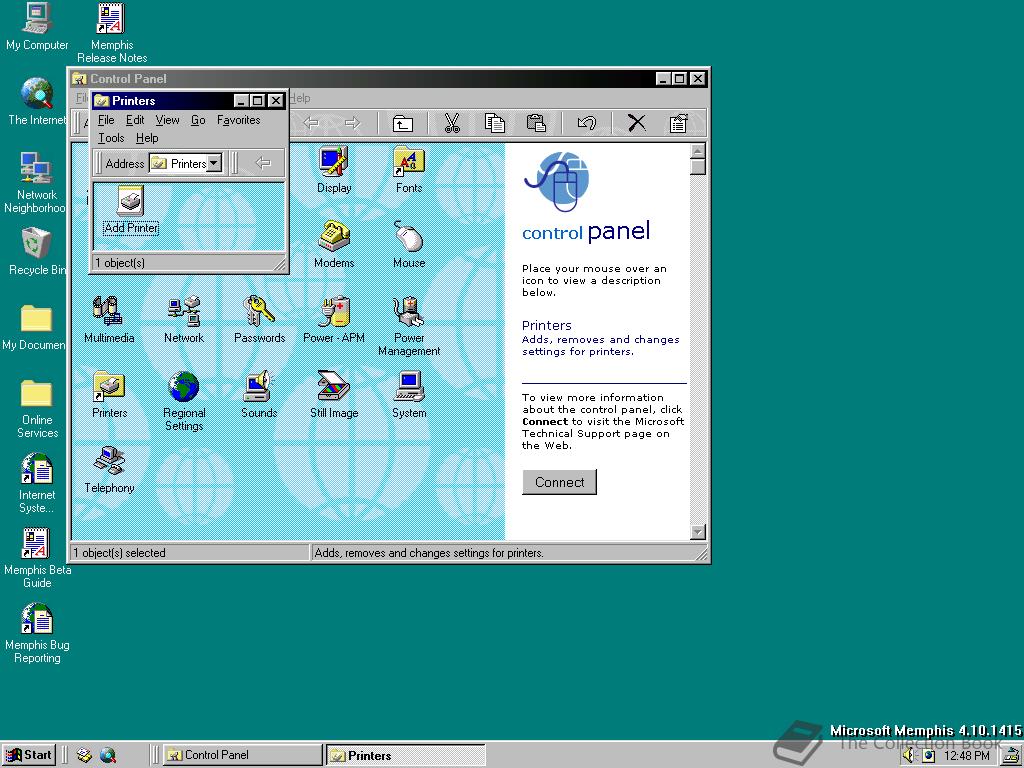This screenshot has width=1024, height=768.
Task: Select The Internet desktop icon
Action: coord(37,101)
